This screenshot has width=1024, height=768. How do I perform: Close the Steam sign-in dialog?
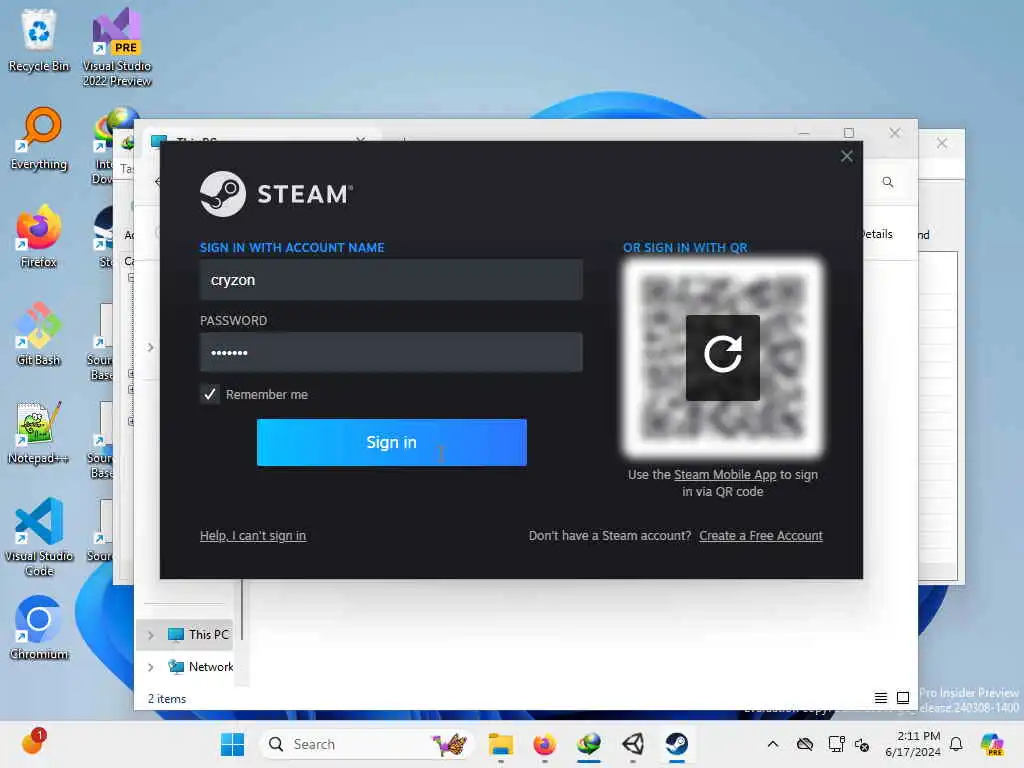(x=846, y=156)
